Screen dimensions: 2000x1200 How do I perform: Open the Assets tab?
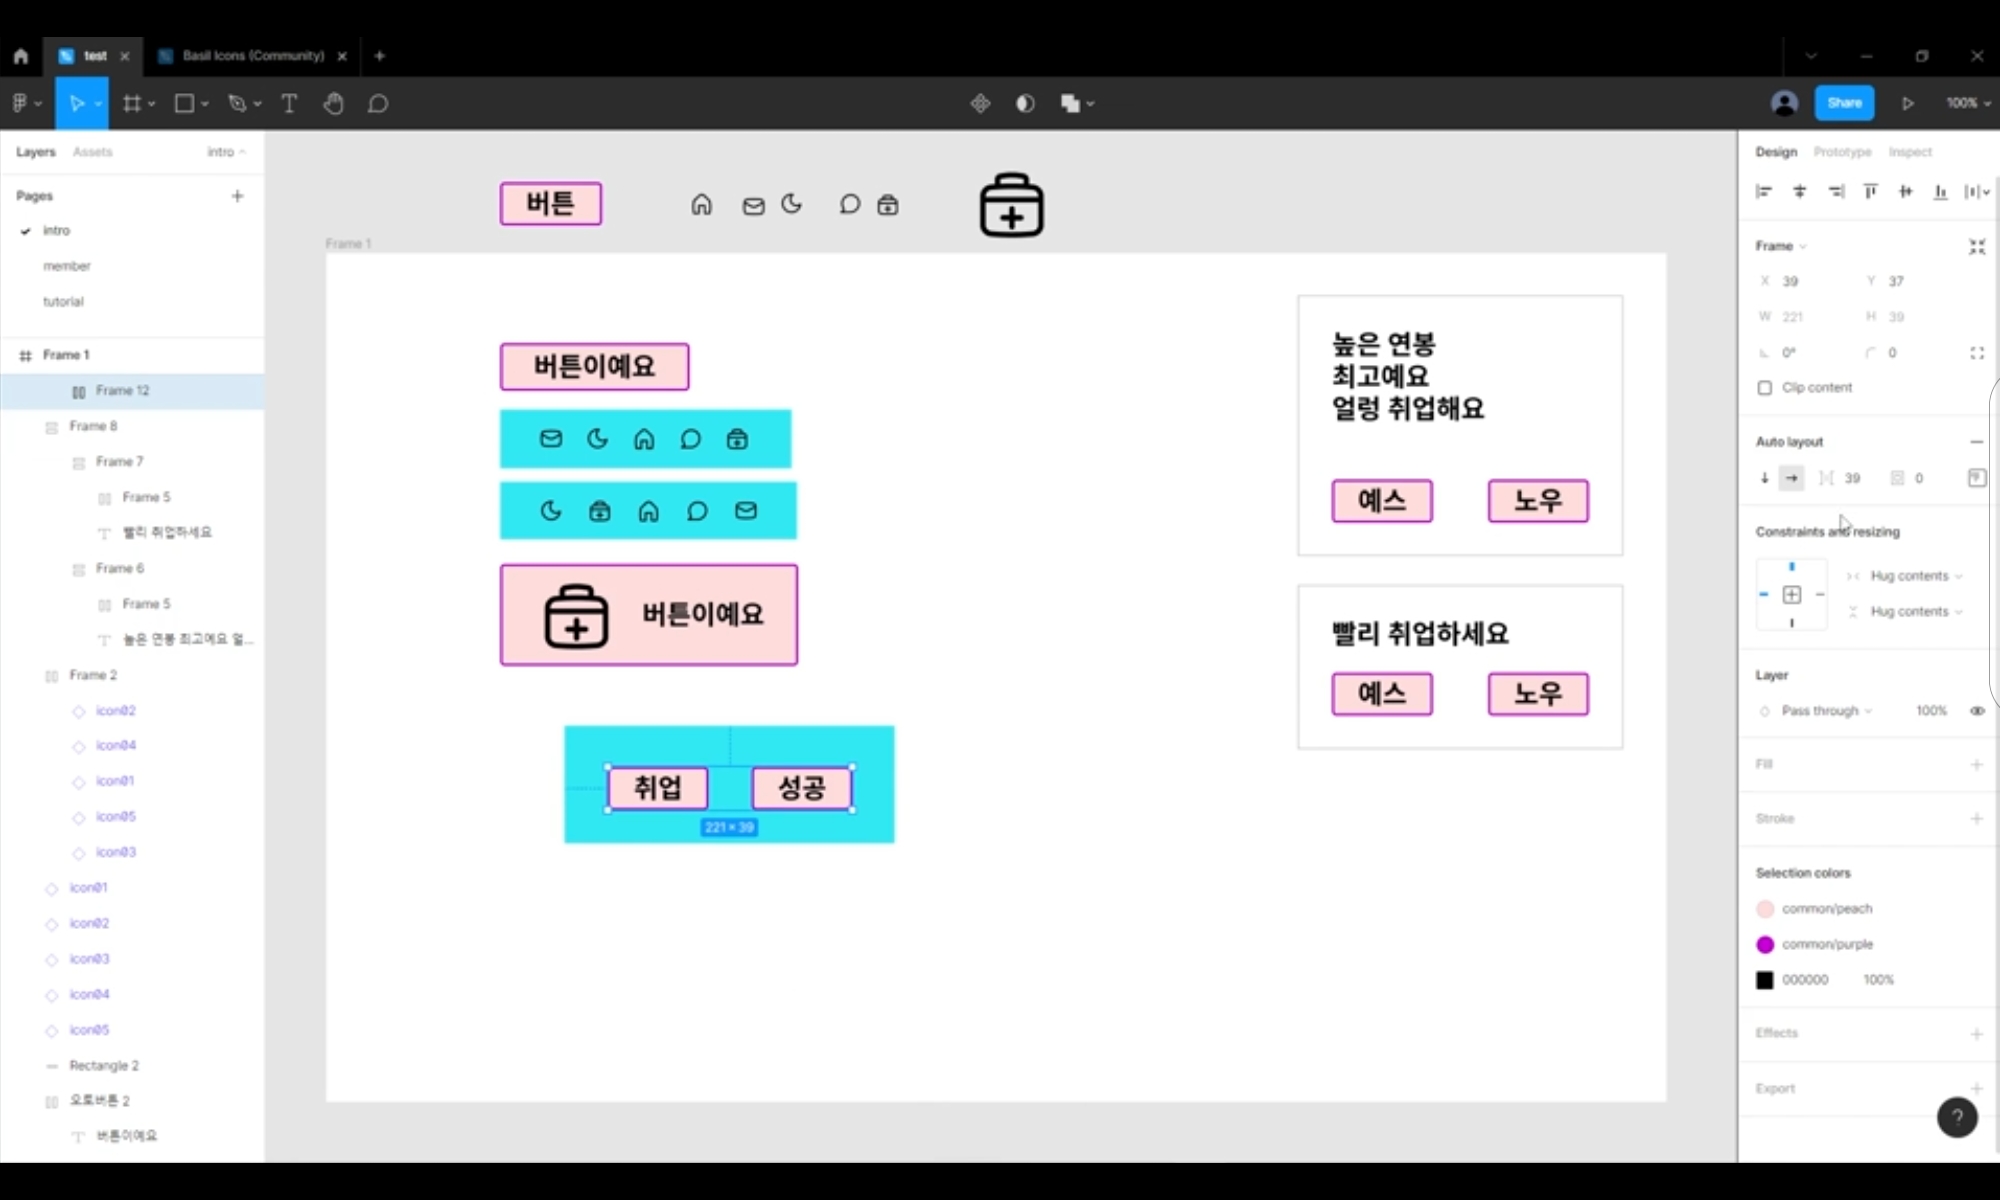pos(92,152)
